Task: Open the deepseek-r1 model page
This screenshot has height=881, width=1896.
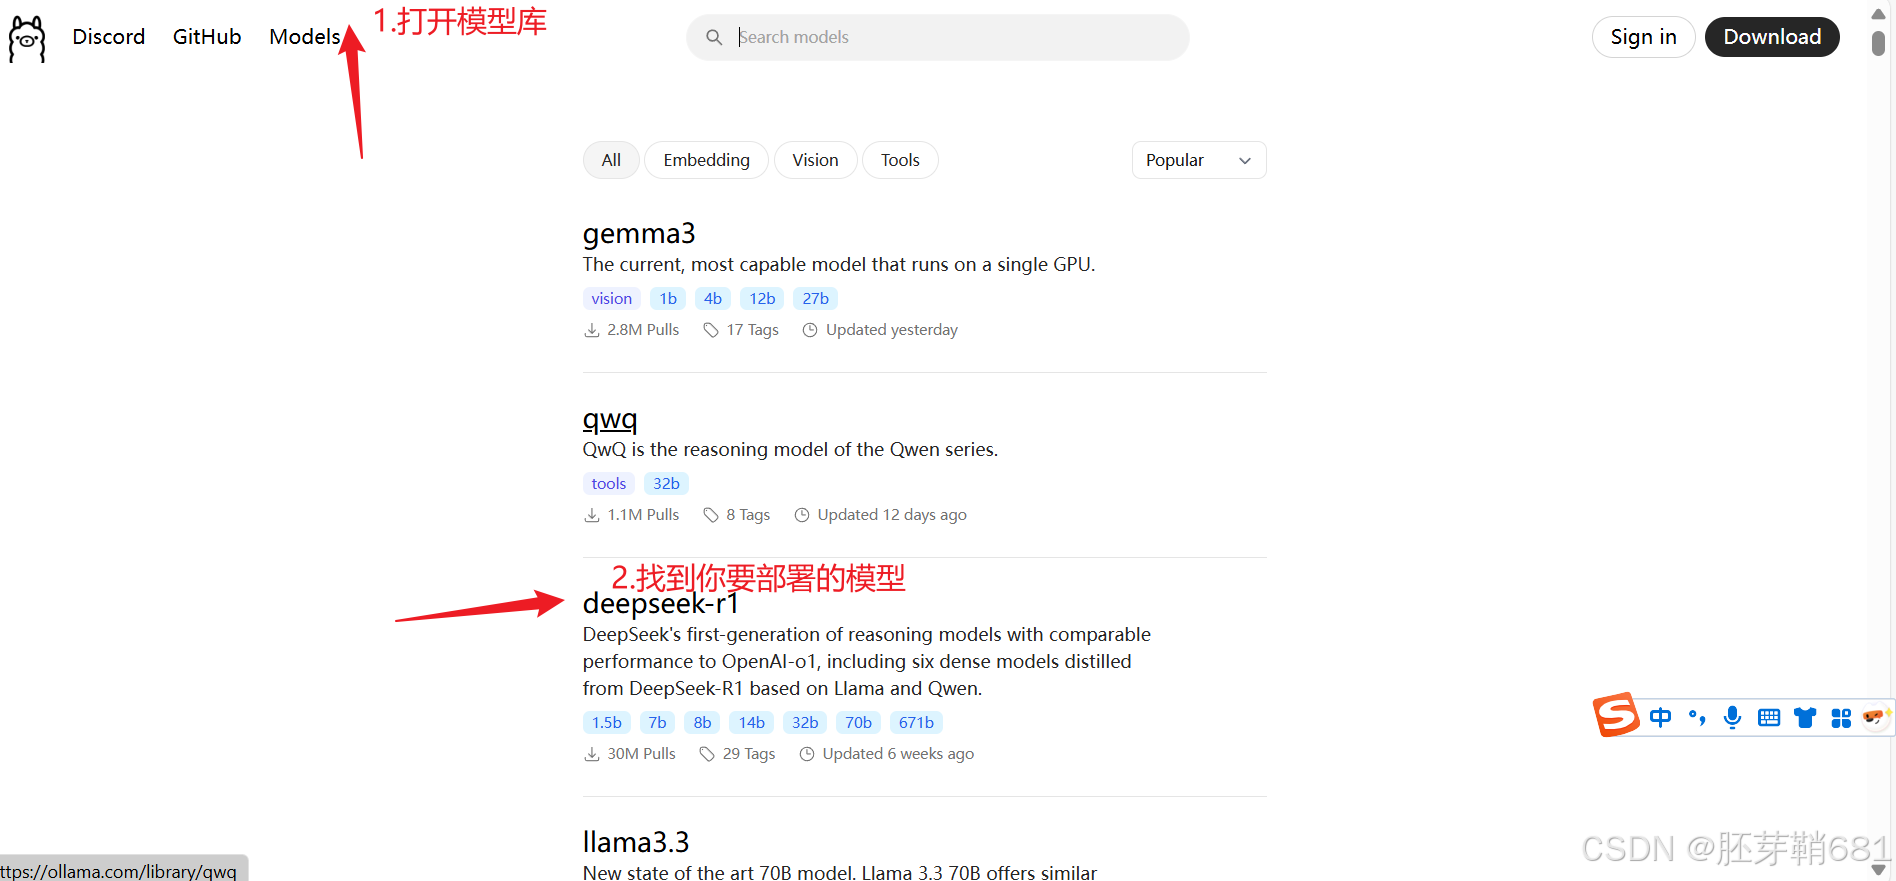Action: coord(660,604)
